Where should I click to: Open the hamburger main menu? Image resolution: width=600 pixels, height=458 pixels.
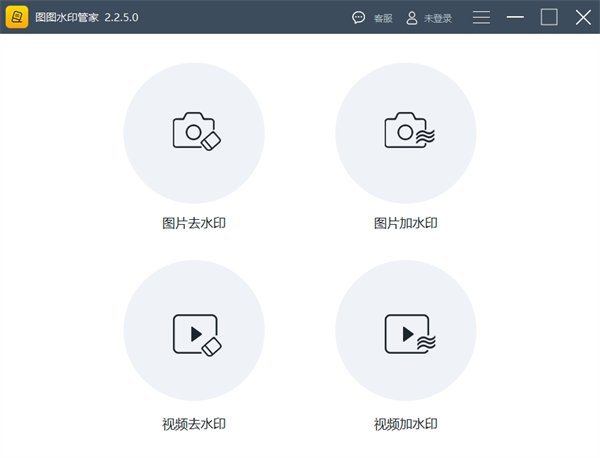481,17
